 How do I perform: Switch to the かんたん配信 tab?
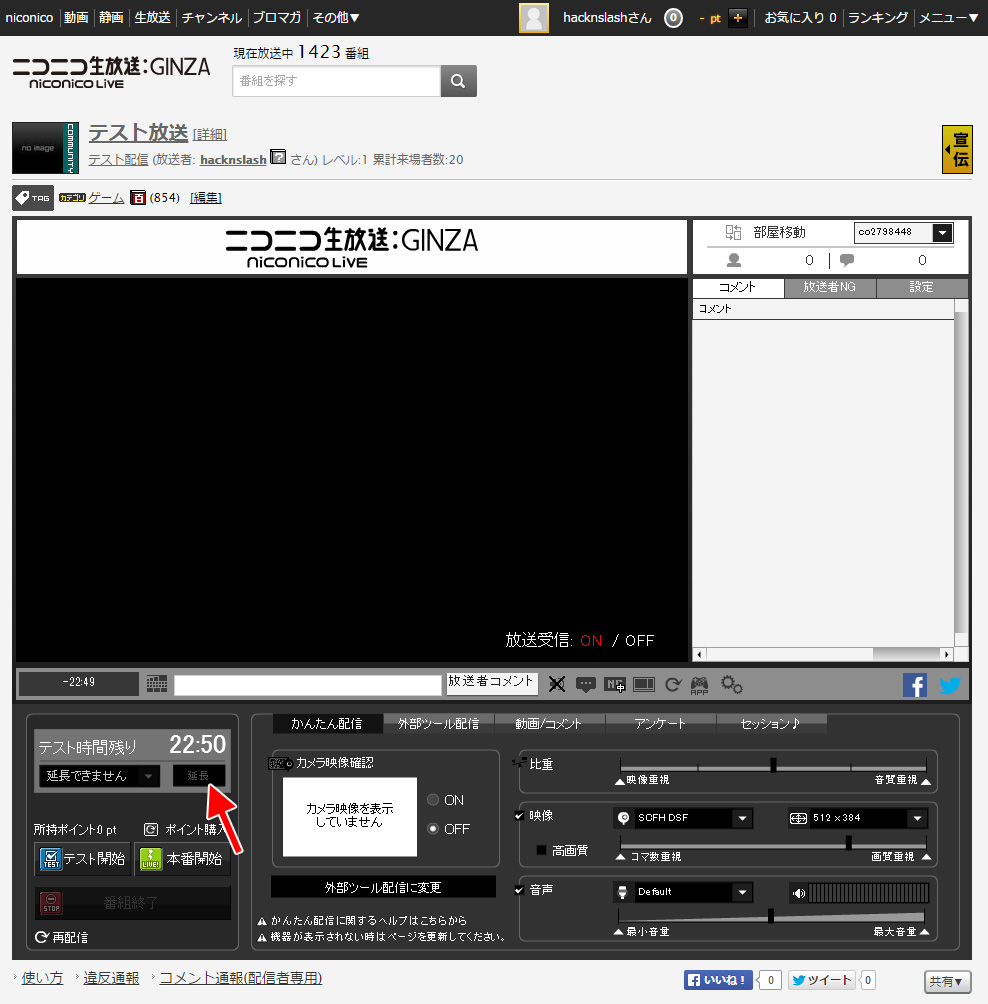click(327, 724)
